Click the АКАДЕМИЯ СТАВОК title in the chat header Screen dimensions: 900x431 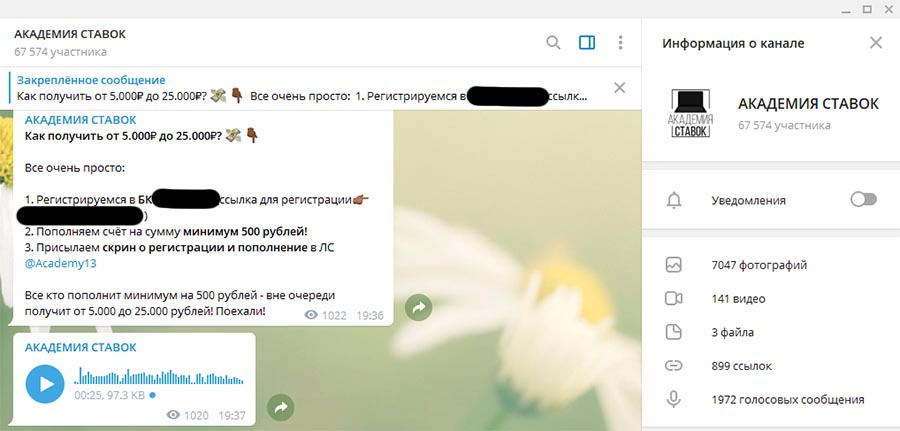click(x=70, y=34)
